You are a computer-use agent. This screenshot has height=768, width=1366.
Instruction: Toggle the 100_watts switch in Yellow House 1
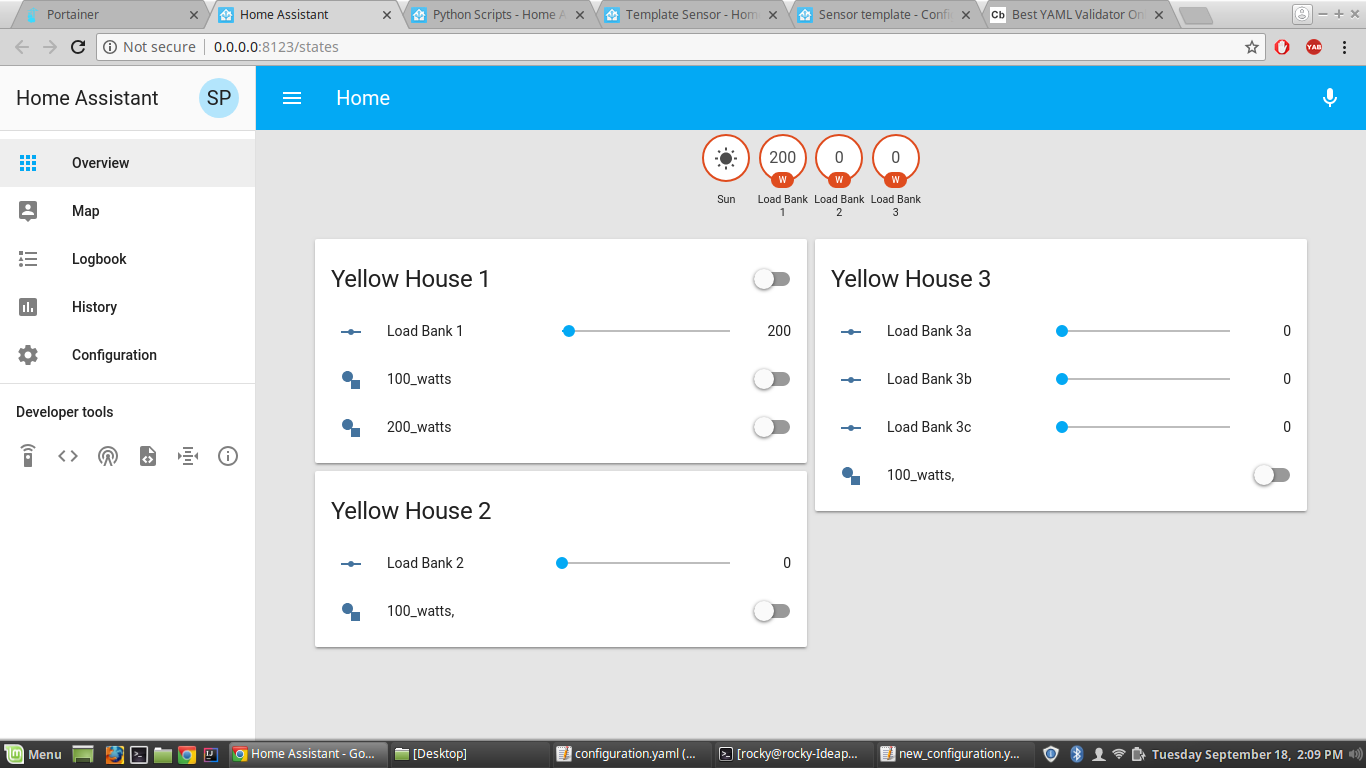pos(771,379)
